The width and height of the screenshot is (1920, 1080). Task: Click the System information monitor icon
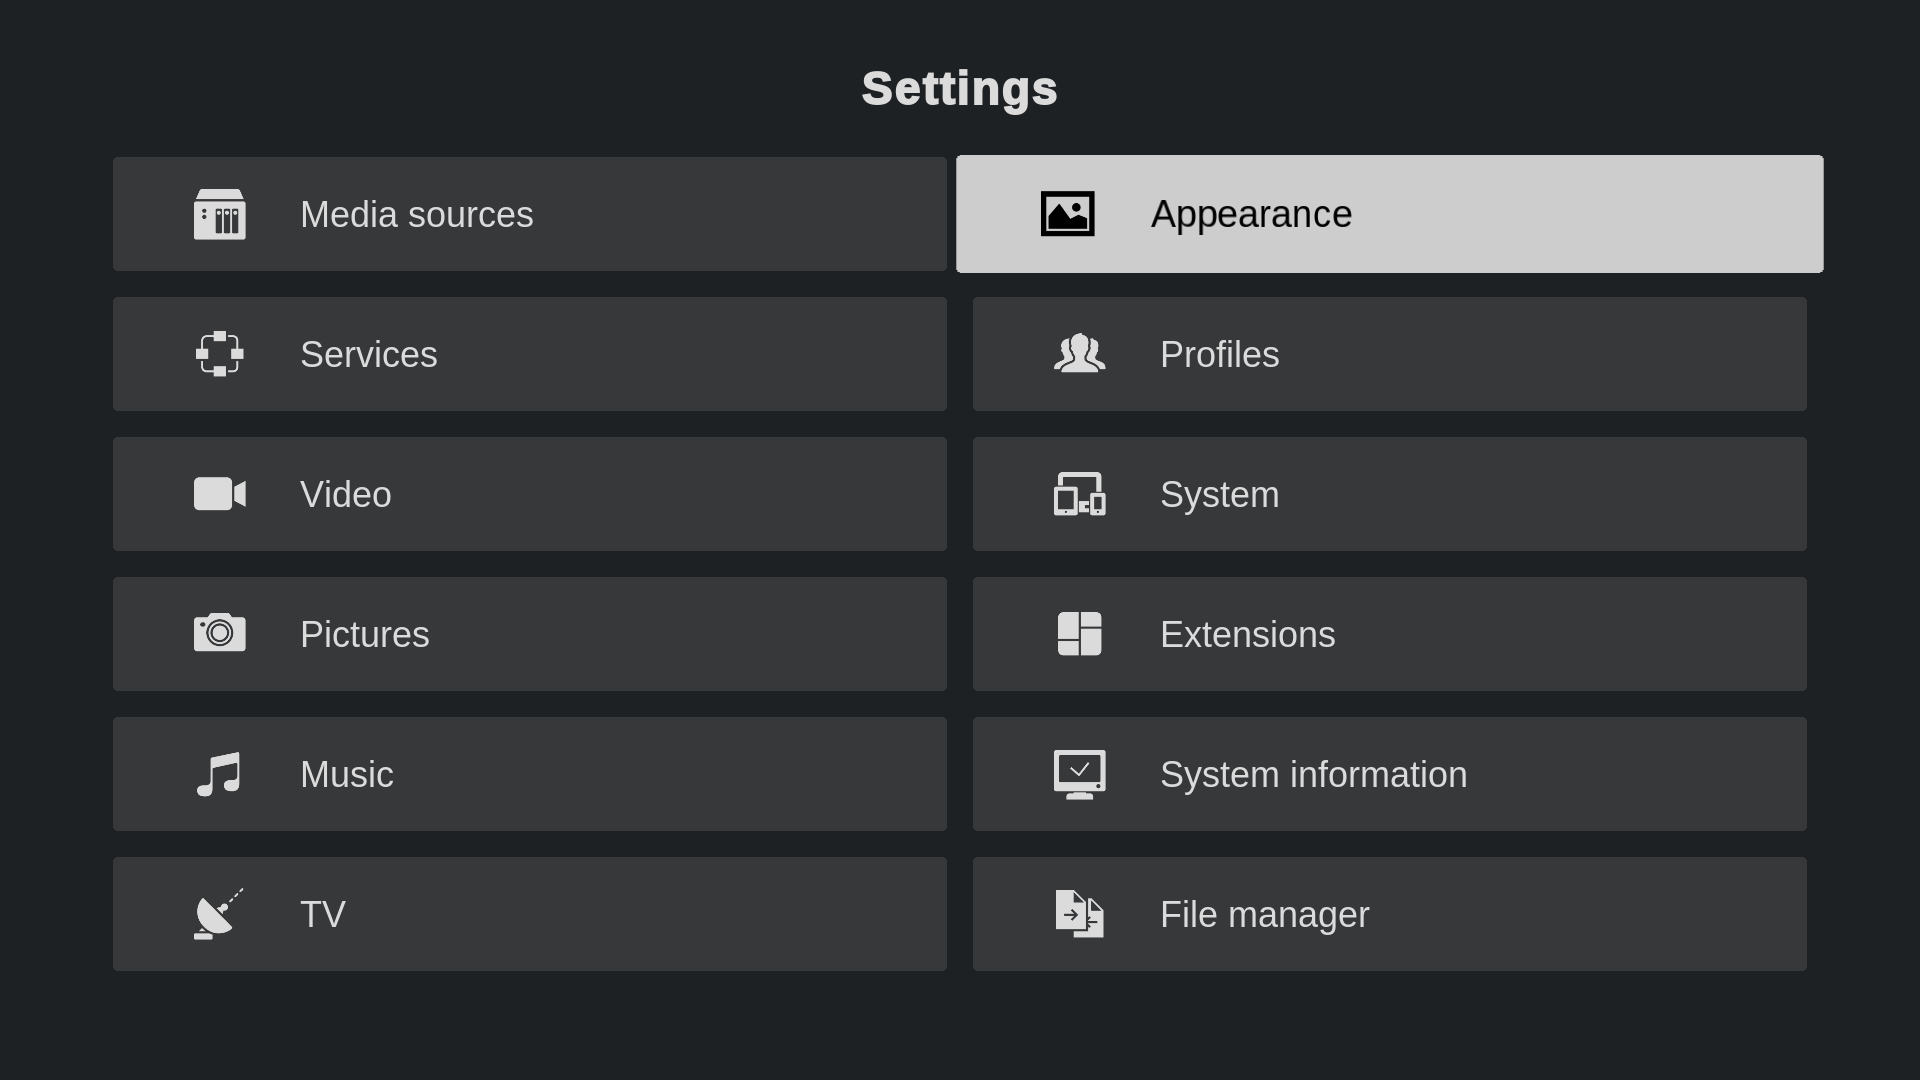pyautogui.click(x=1079, y=774)
